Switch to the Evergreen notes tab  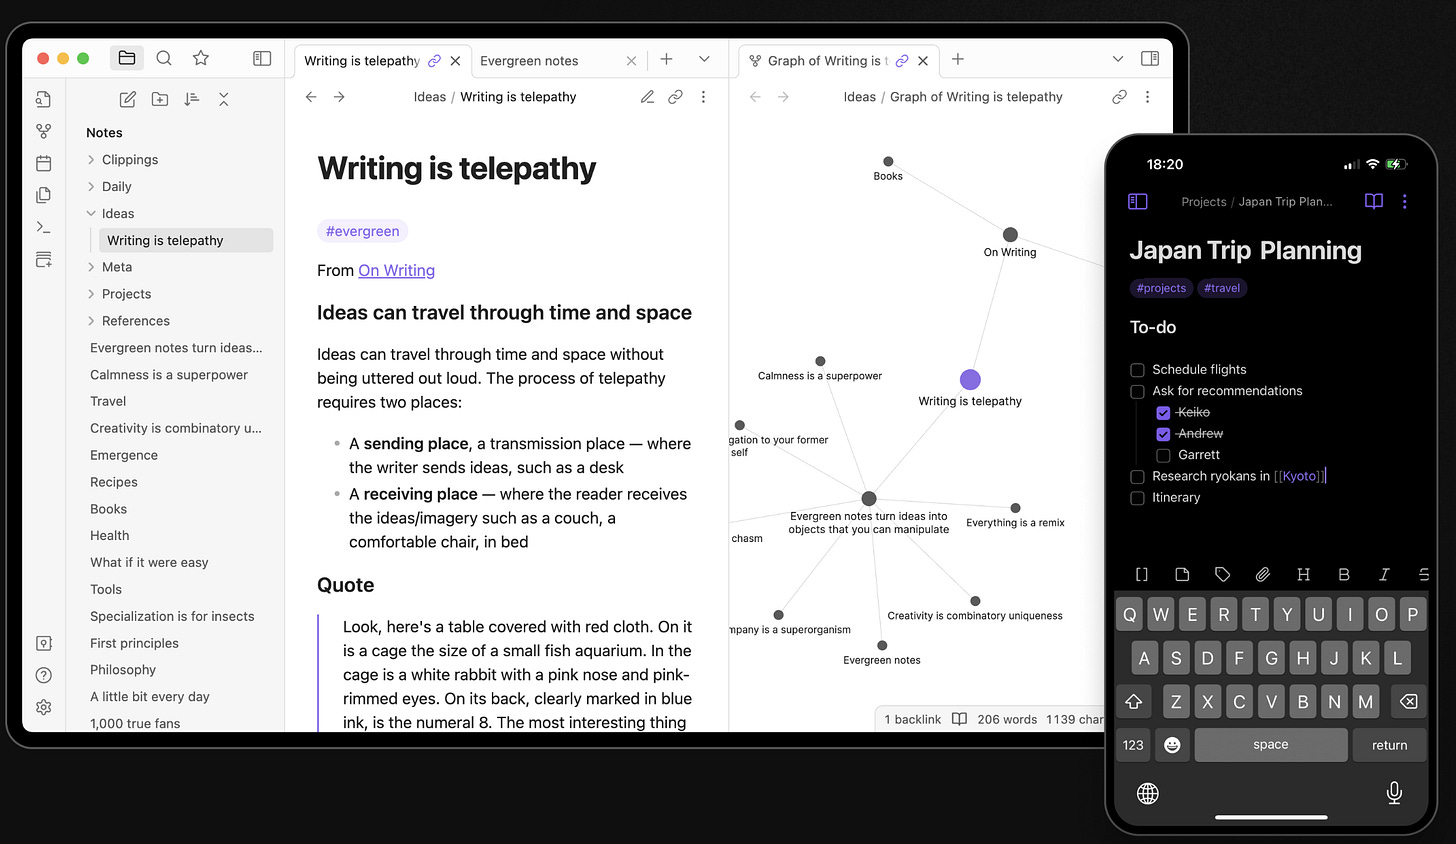tap(558, 60)
